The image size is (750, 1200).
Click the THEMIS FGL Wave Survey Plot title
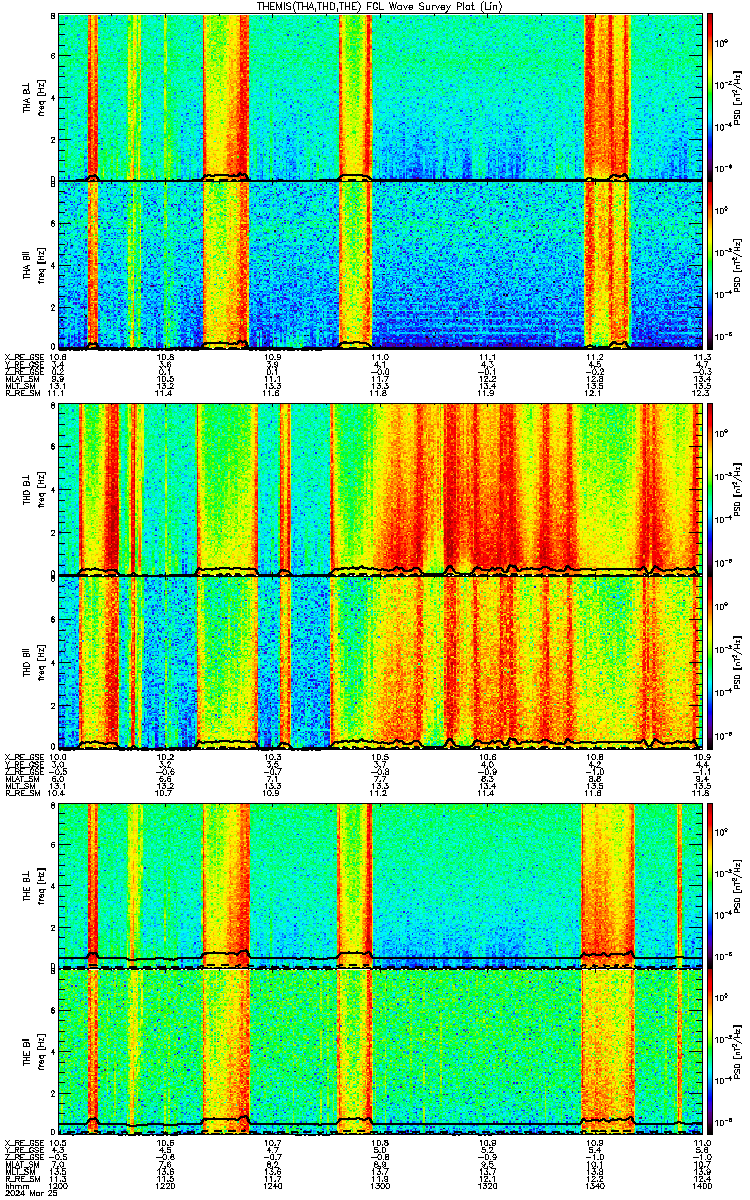pyautogui.click(x=379, y=6)
